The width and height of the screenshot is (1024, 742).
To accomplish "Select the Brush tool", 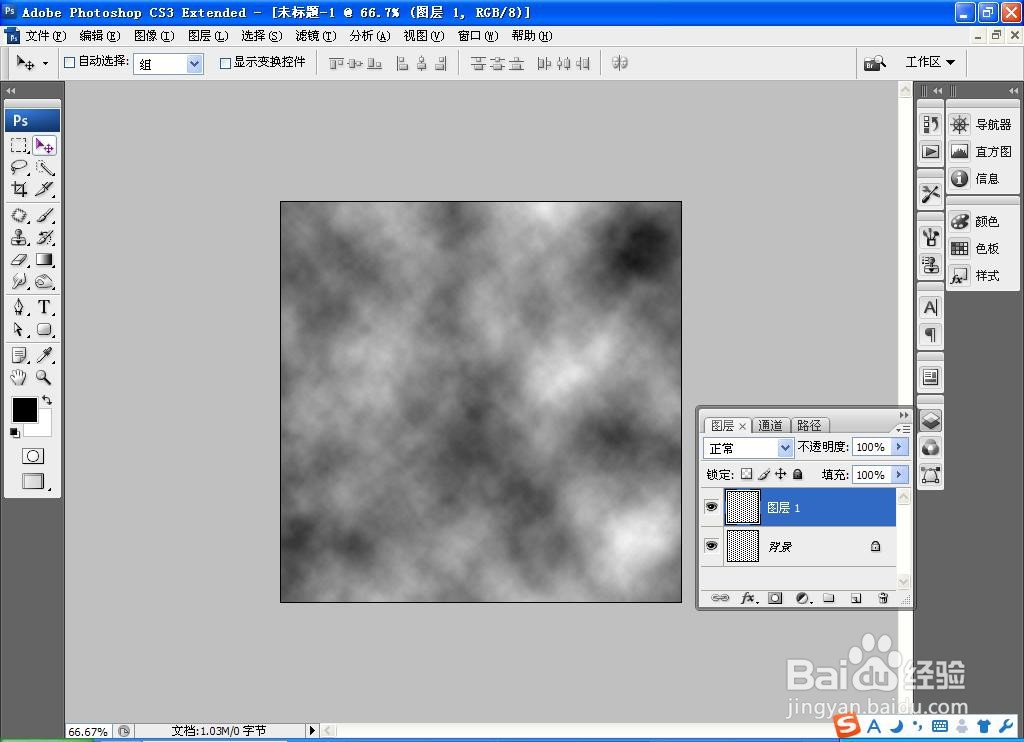I will coord(44,216).
